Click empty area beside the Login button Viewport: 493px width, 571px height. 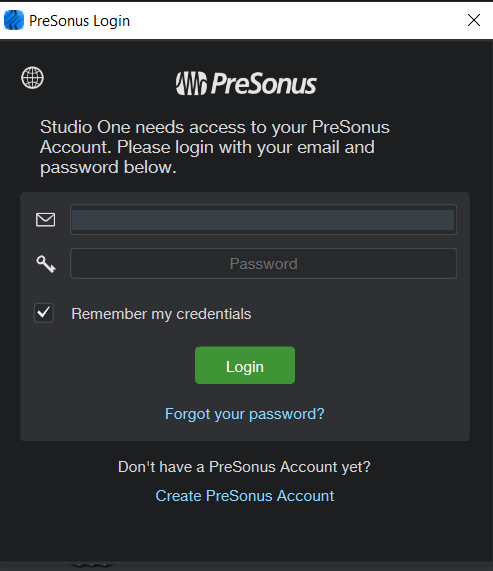pyautogui.click(x=379, y=365)
